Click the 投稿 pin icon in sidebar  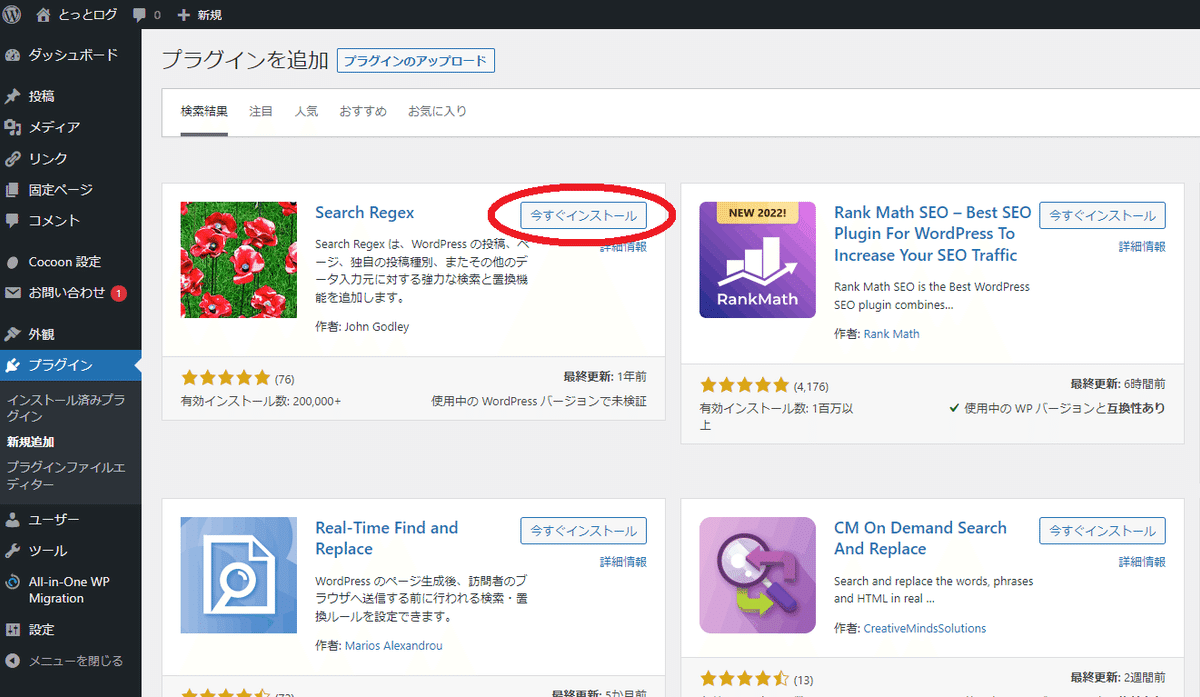tap(13, 97)
